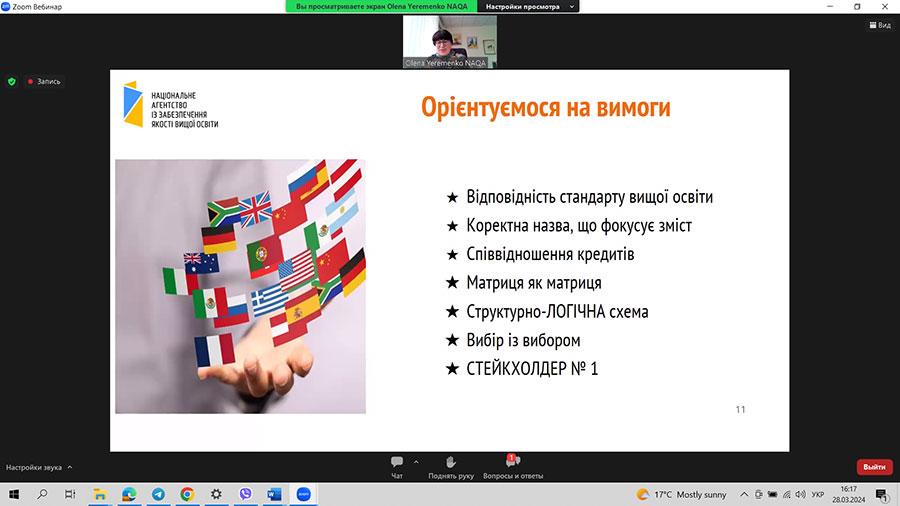The image size is (900, 506).
Task: Open network Wi-Fi tray icon
Action: pyautogui.click(x=787, y=494)
